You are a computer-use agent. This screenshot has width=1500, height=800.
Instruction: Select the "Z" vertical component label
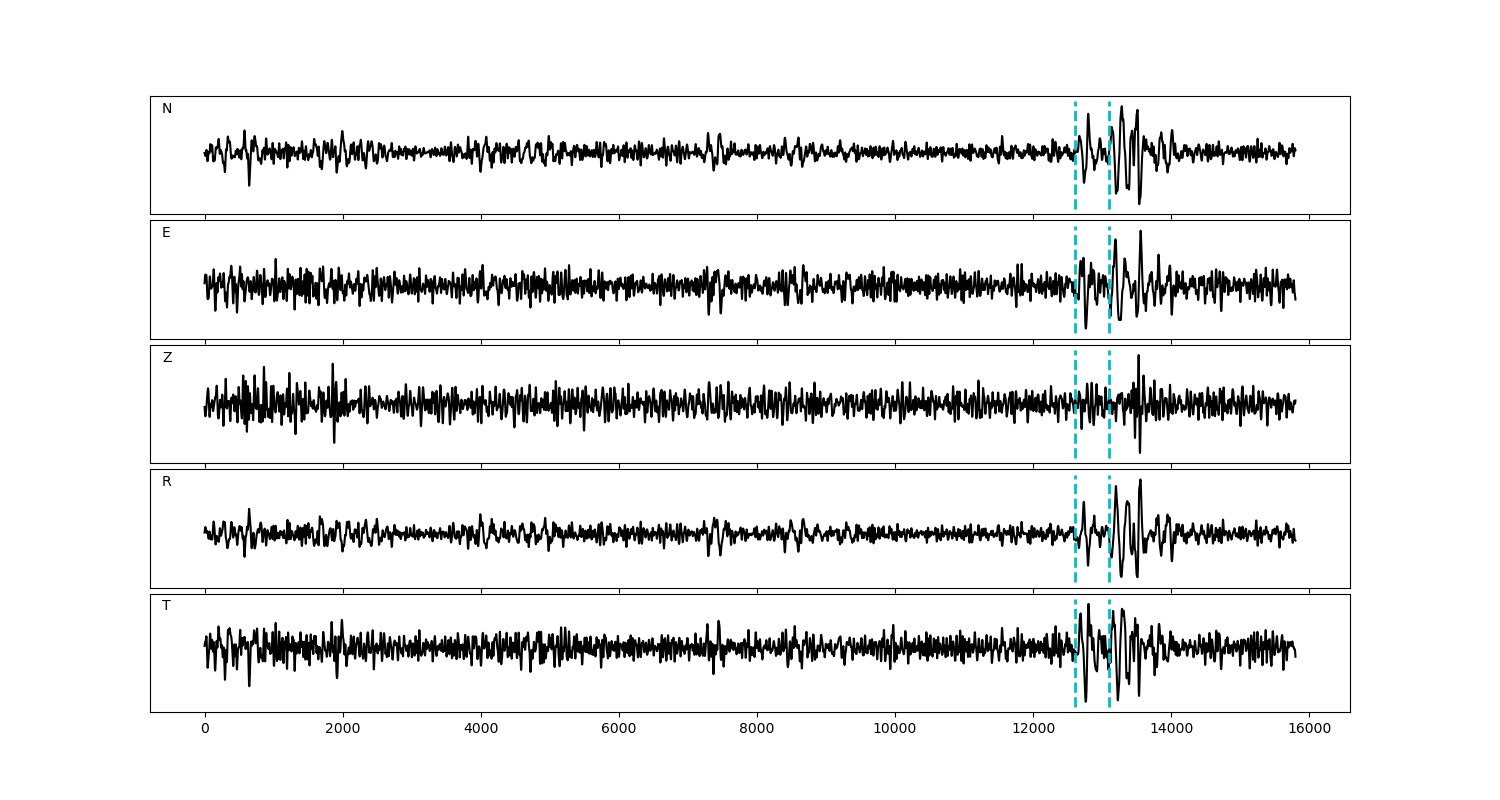pos(167,358)
